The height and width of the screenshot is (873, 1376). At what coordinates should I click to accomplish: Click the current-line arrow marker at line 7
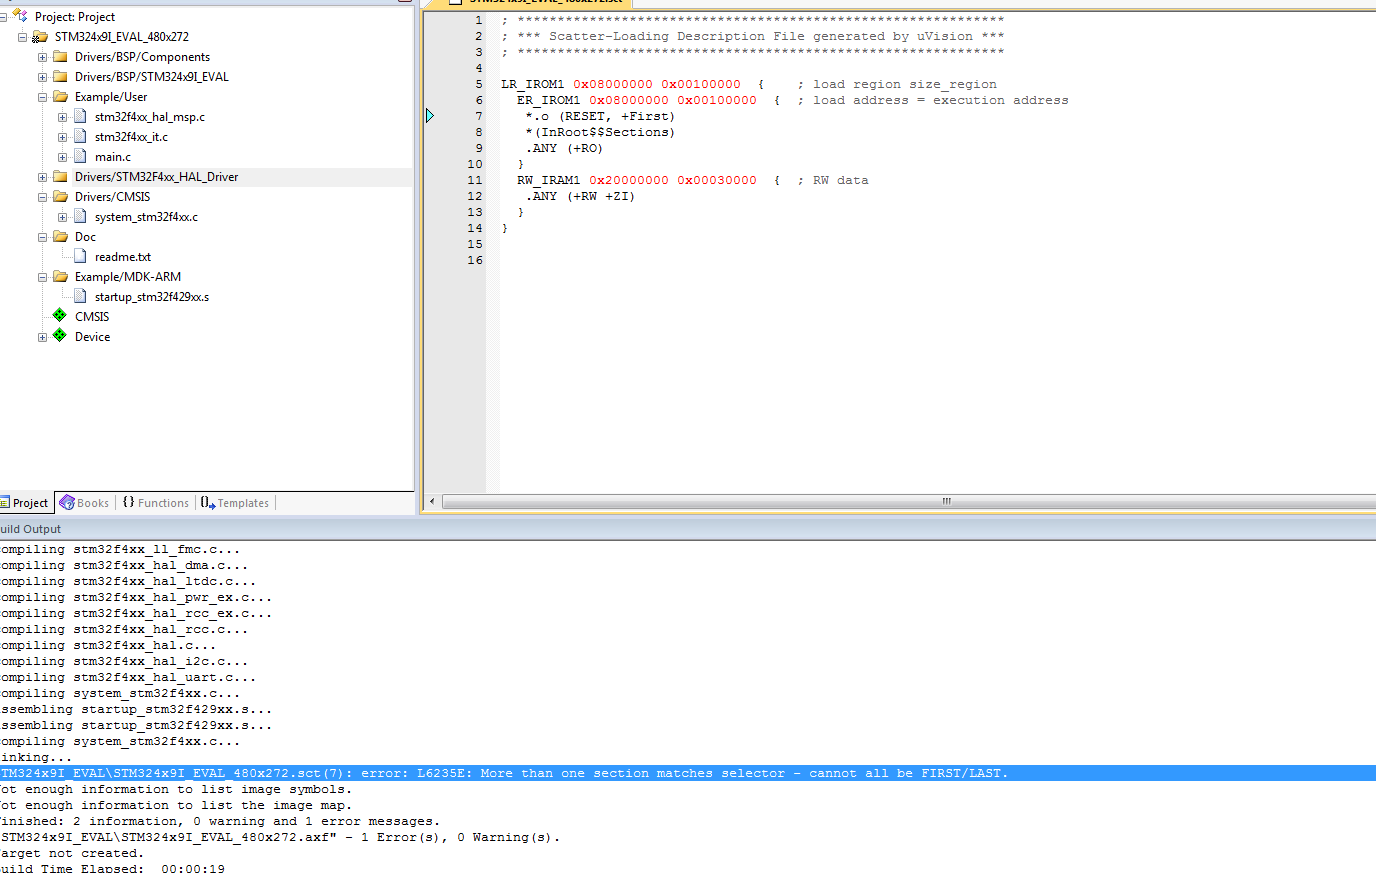tap(430, 116)
